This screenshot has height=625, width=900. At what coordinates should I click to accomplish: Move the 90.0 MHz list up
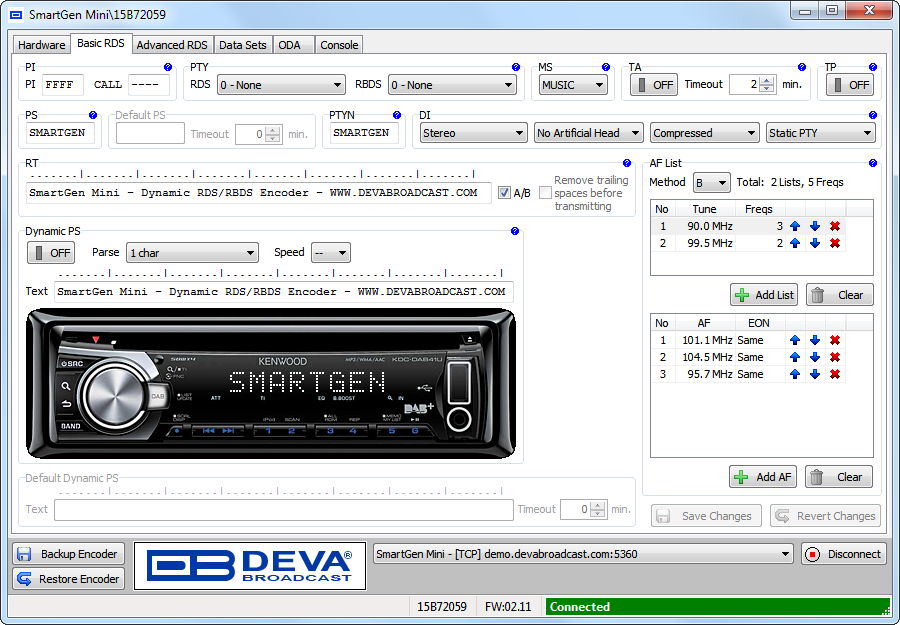click(x=795, y=226)
